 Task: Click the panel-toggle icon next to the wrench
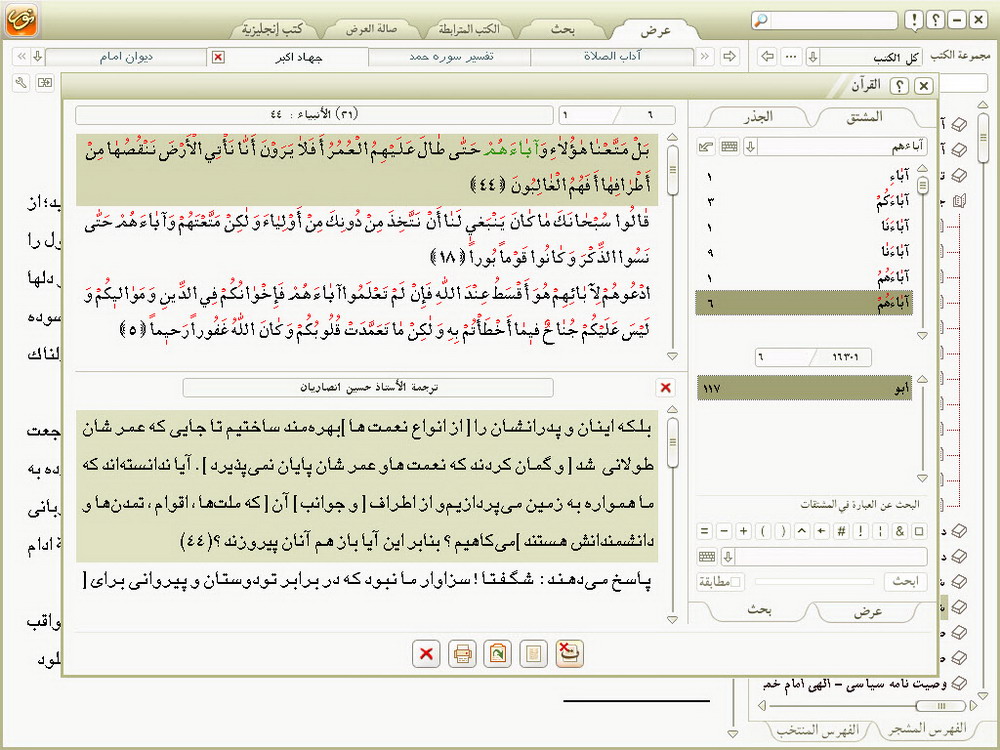(x=45, y=82)
